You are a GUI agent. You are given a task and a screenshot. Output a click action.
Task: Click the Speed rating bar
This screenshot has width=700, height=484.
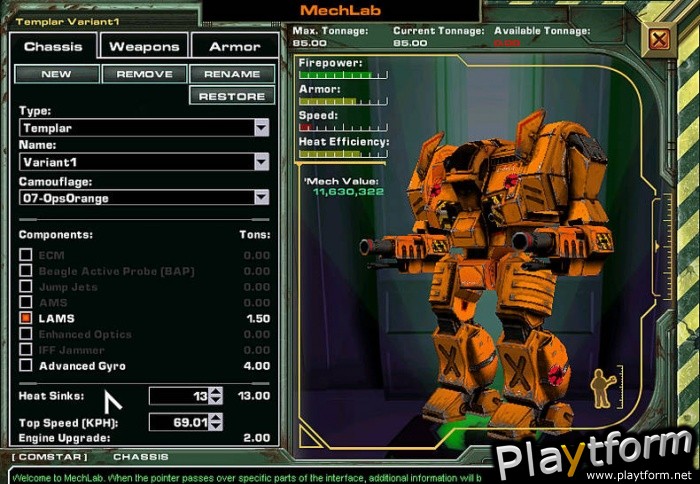click(x=343, y=127)
